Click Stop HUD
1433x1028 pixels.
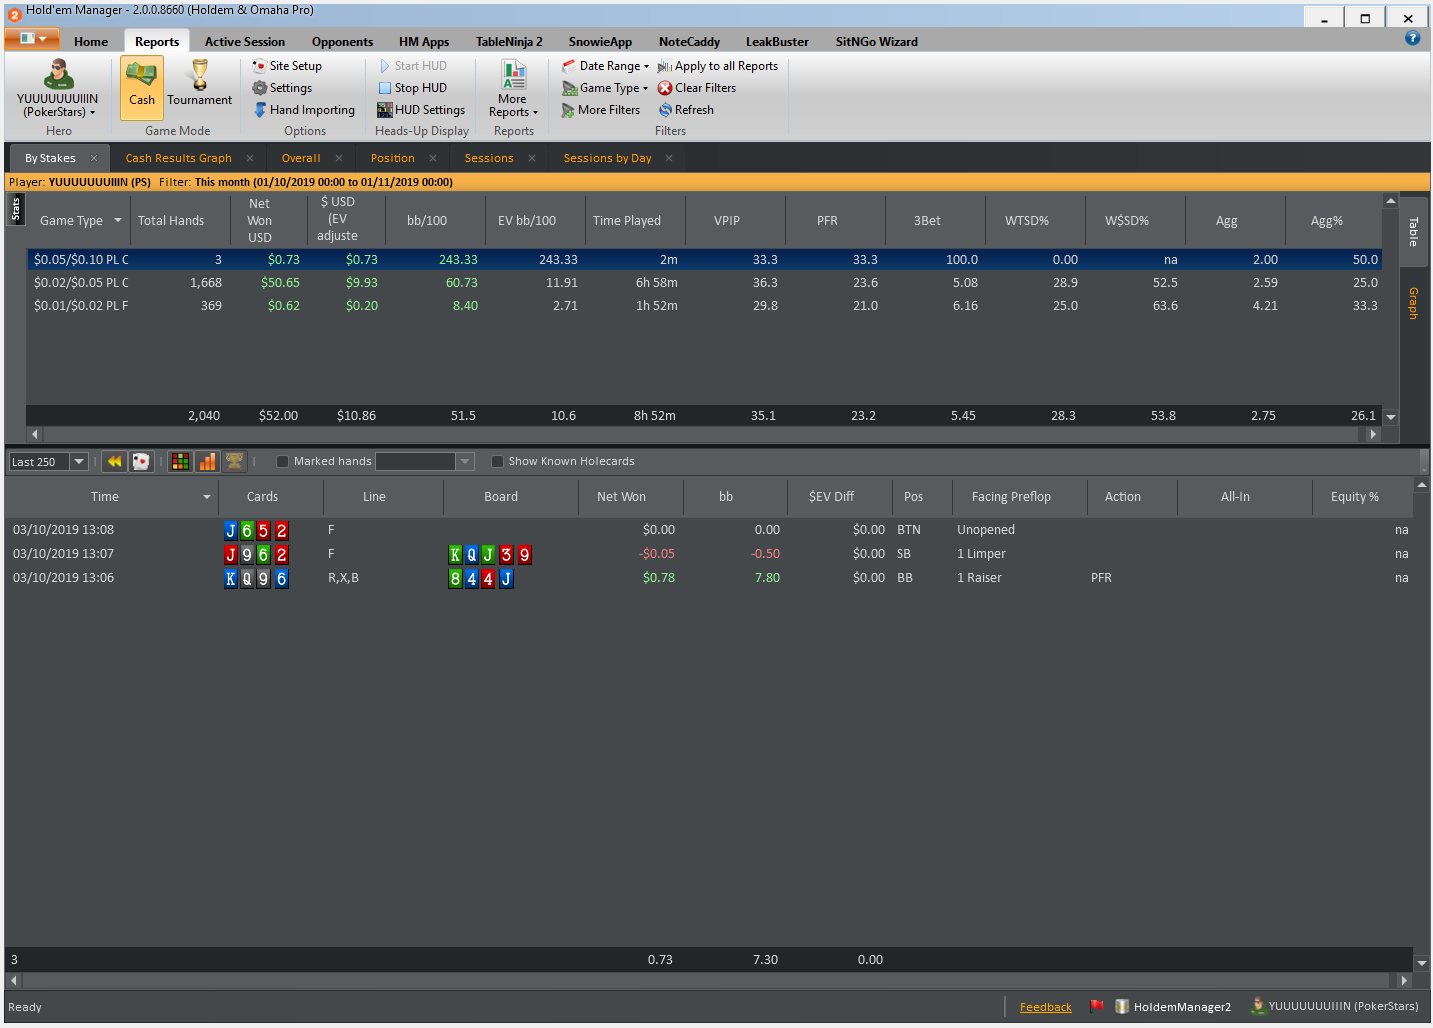(x=412, y=88)
